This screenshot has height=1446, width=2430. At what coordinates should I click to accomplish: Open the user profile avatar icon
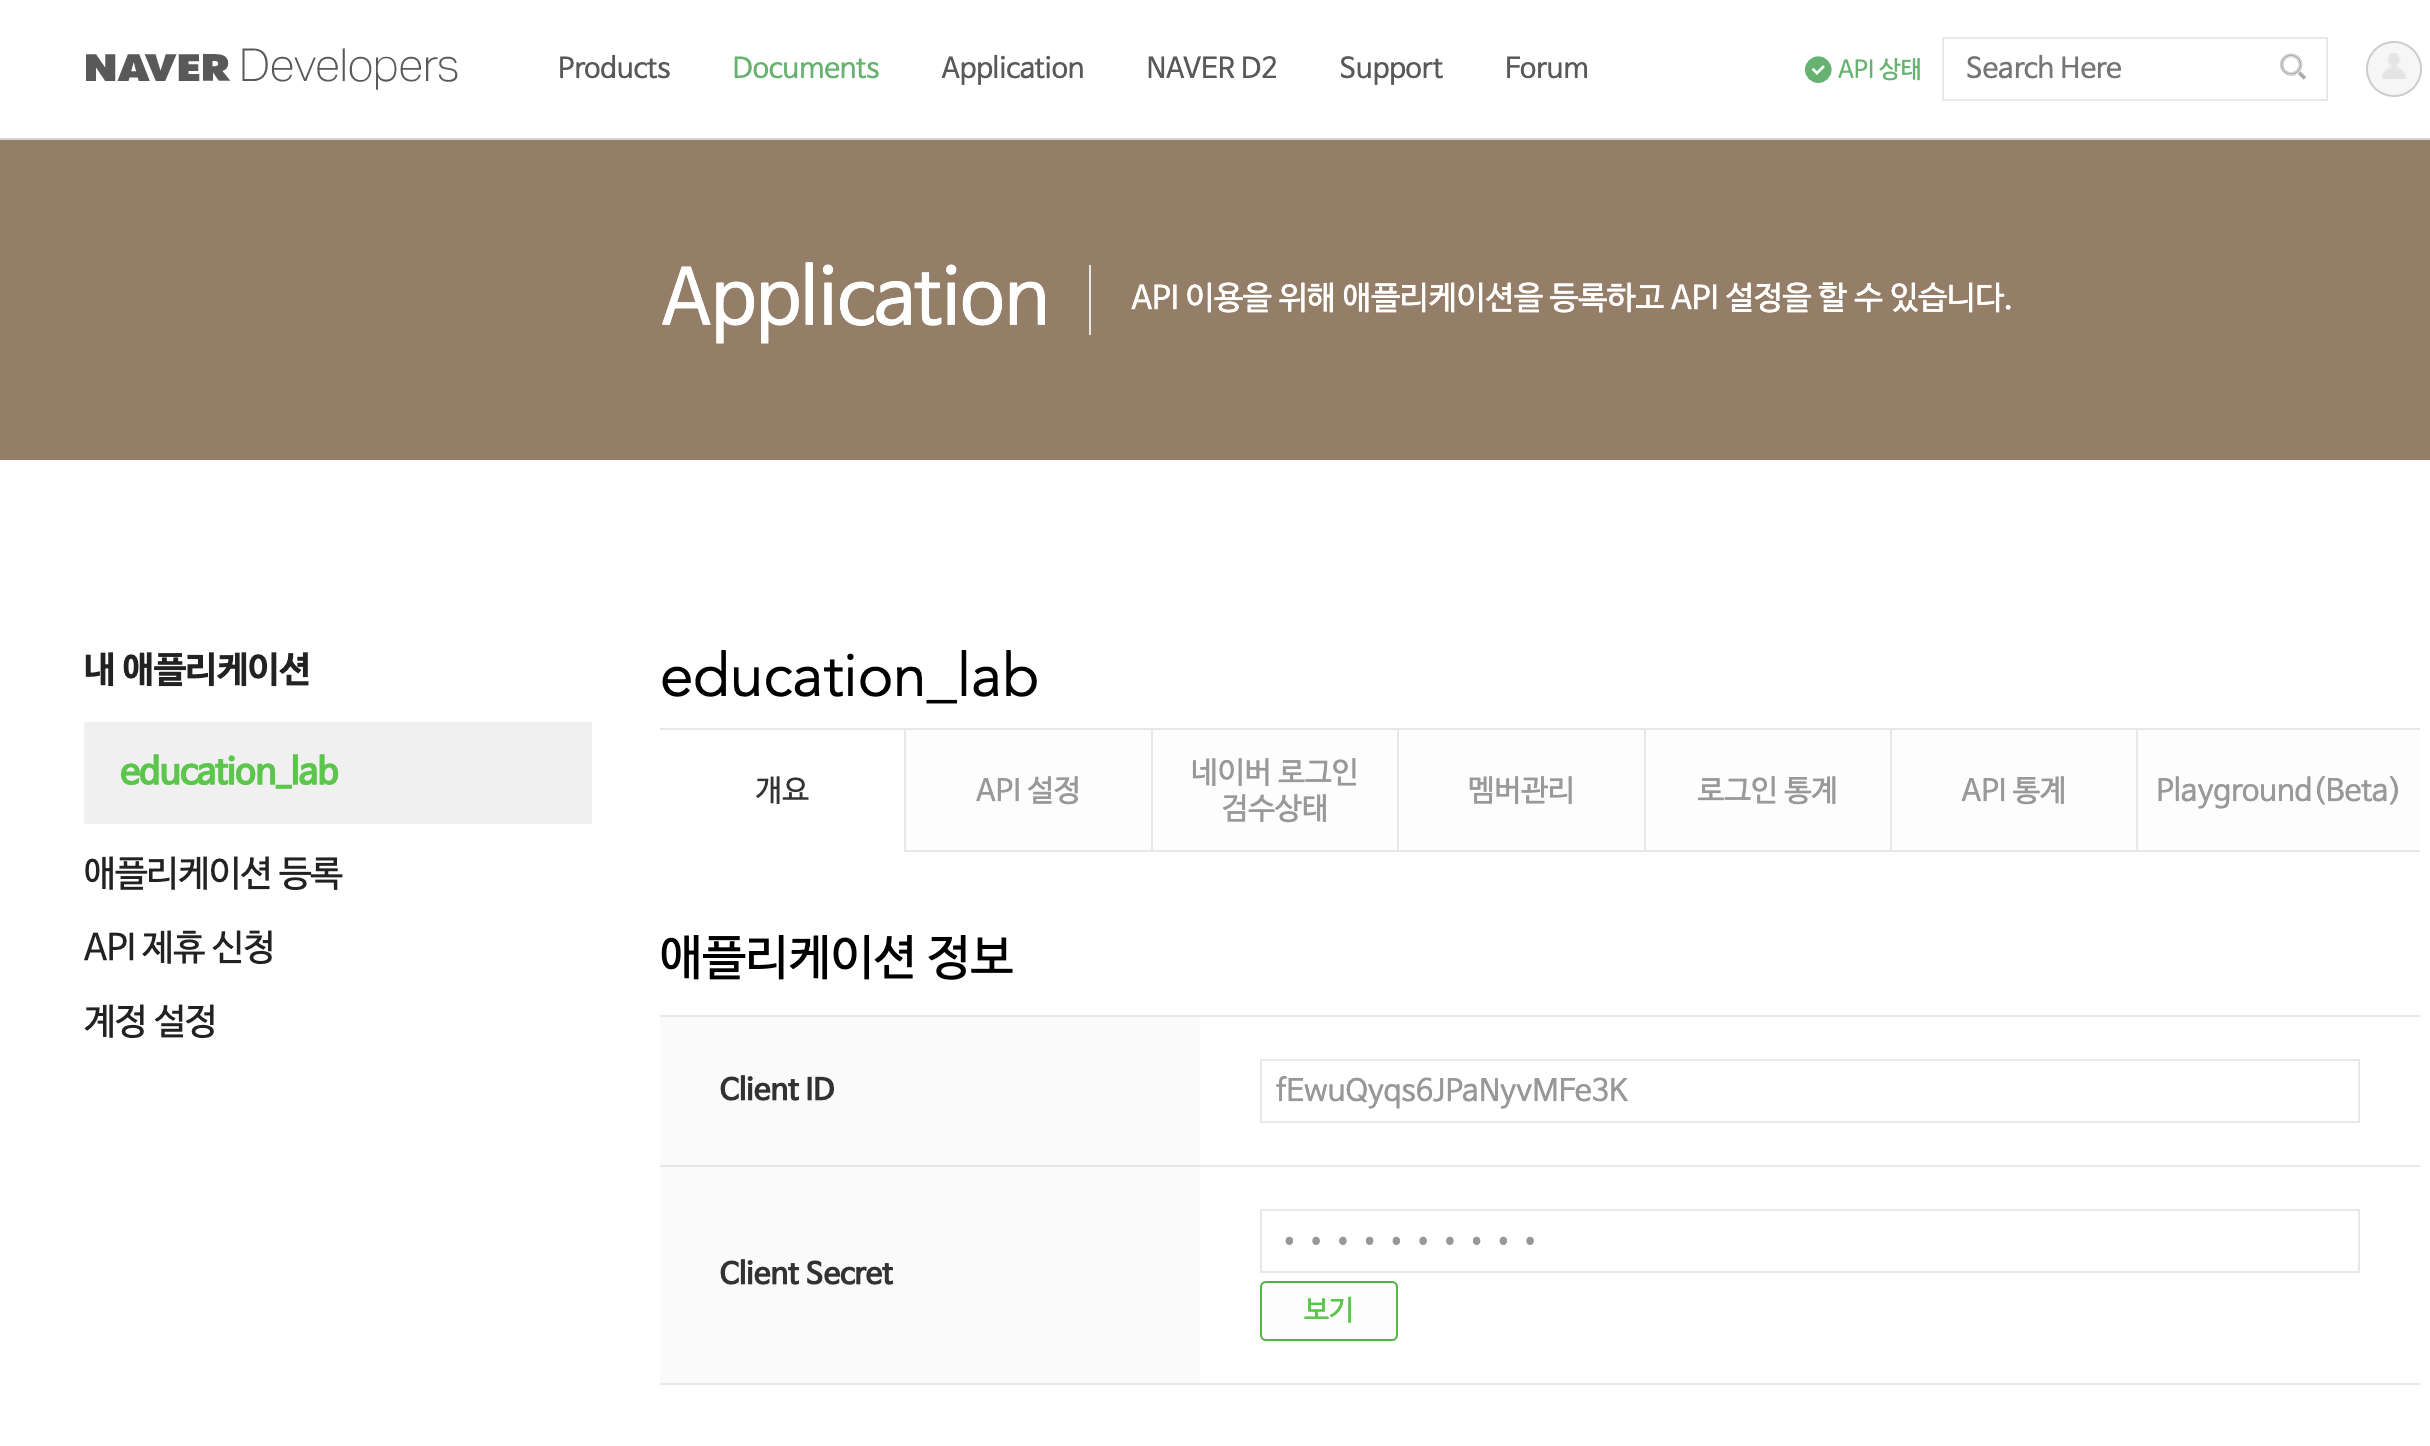pyautogui.click(x=2392, y=68)
